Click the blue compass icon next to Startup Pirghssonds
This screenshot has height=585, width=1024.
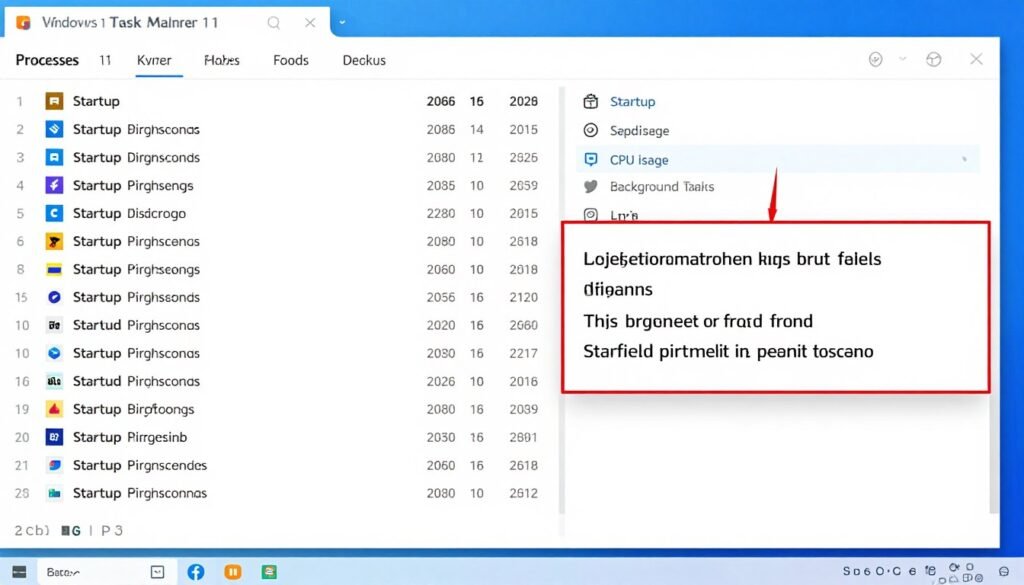[x=55, y=297]
